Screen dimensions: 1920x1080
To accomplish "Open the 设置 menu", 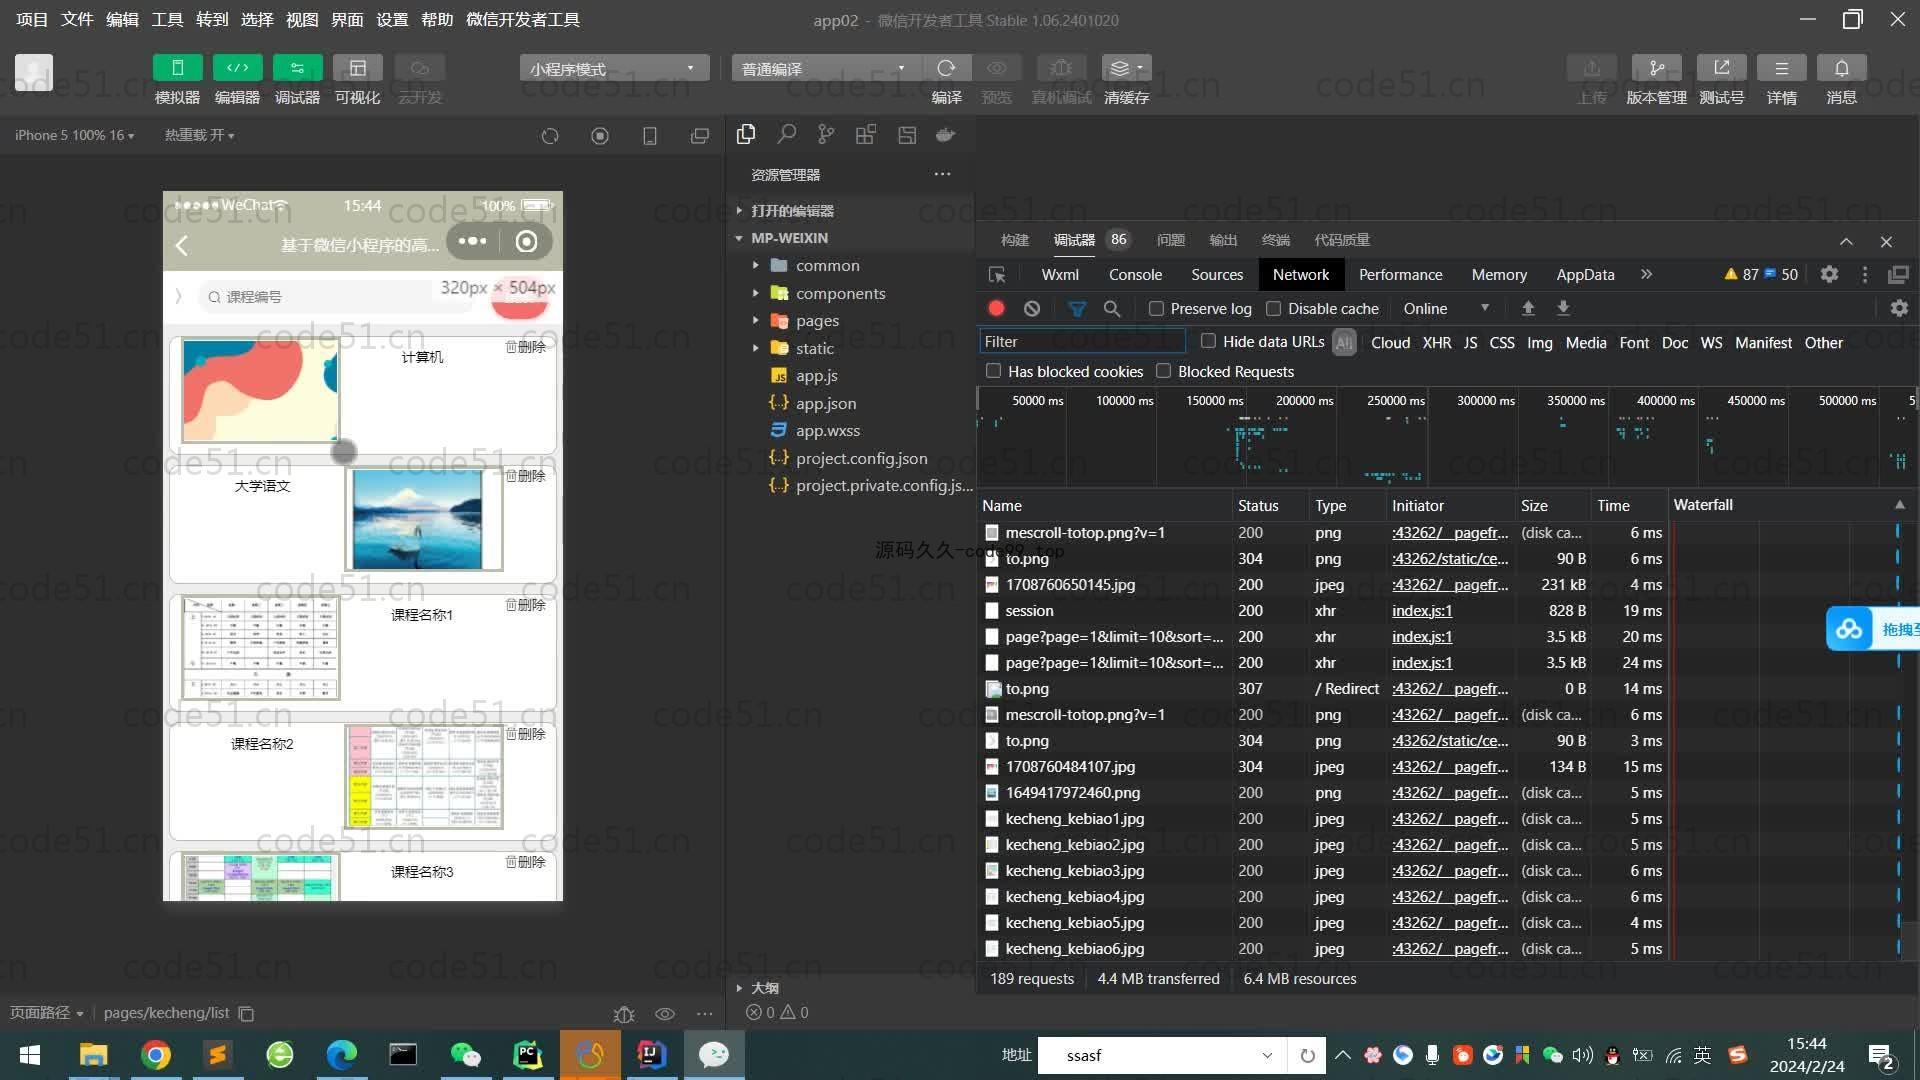I will pos(392,20).
